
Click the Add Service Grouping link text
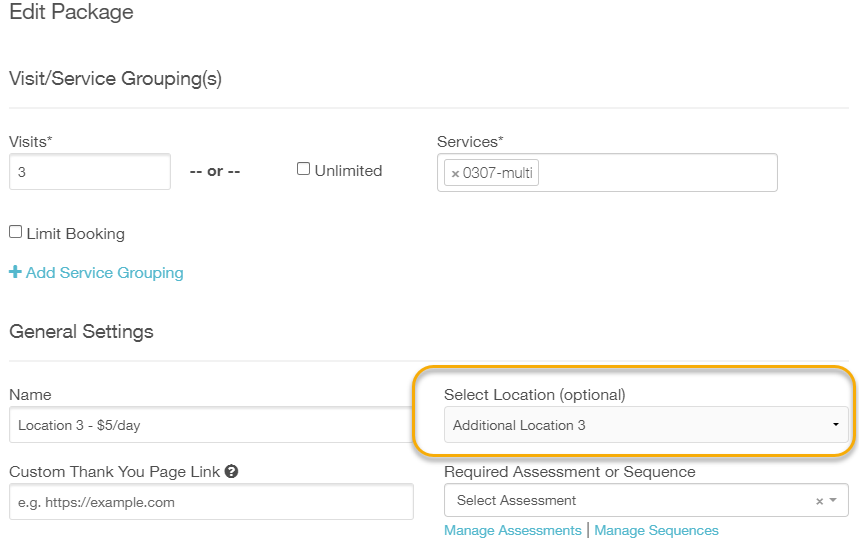coord(105,272)
